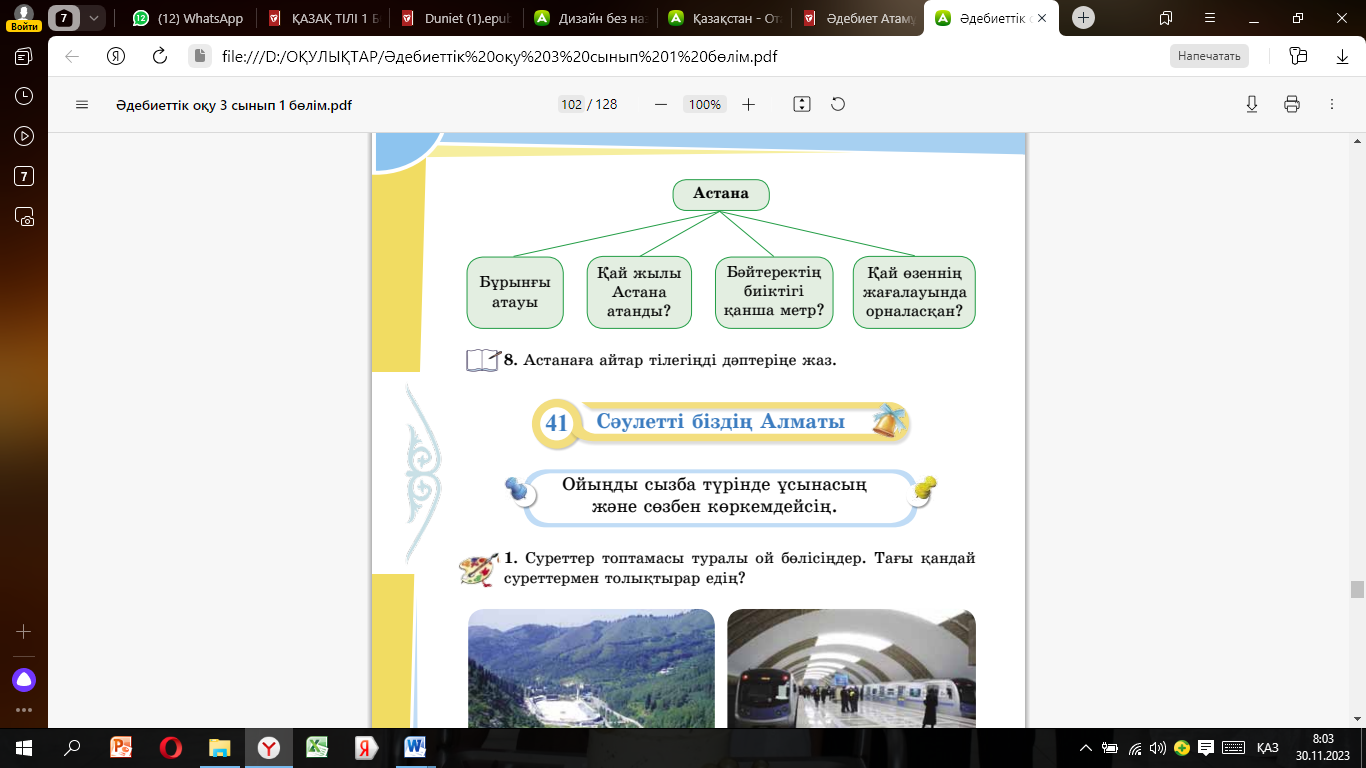Image resolution: width=1366 pixels, height=768 pixels.
Task: Switch to the Әдебиет Атамұра tab
Action: 858,18
